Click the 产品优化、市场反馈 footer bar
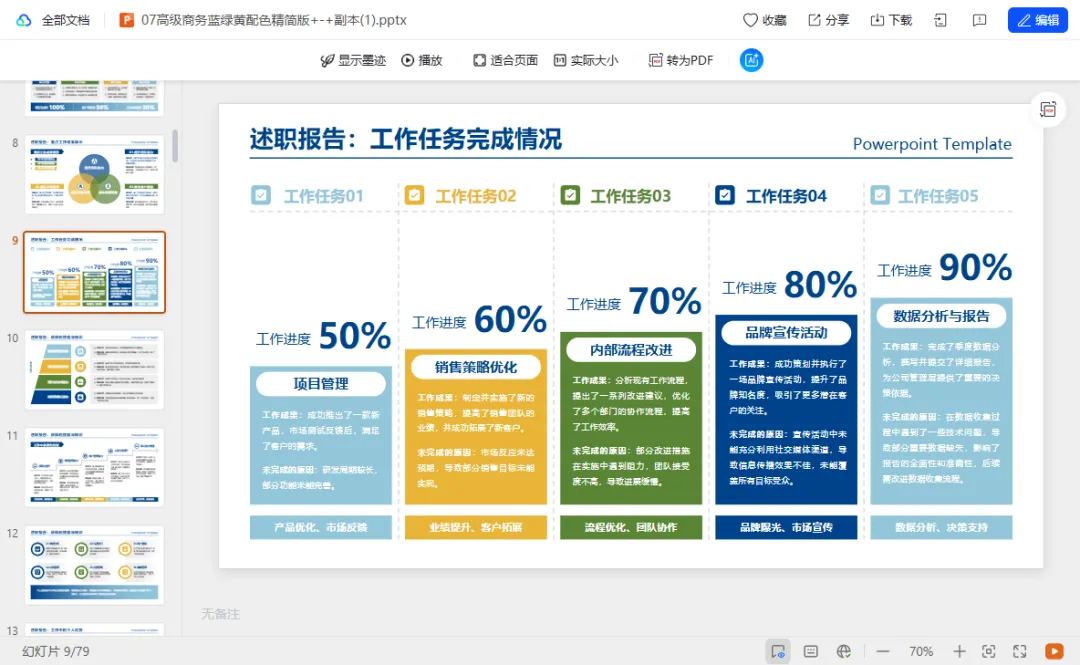Screen dimensions: 1080x665 tap(321, 527)
